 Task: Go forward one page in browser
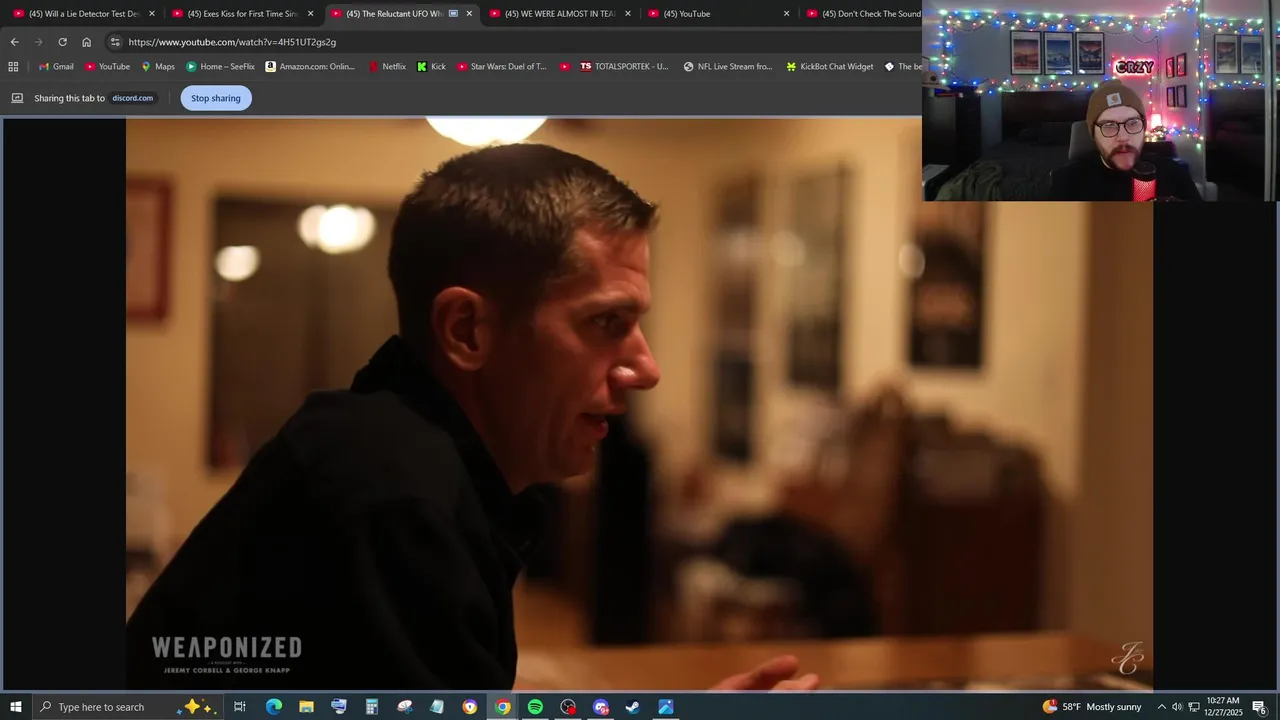click(38, 42)
